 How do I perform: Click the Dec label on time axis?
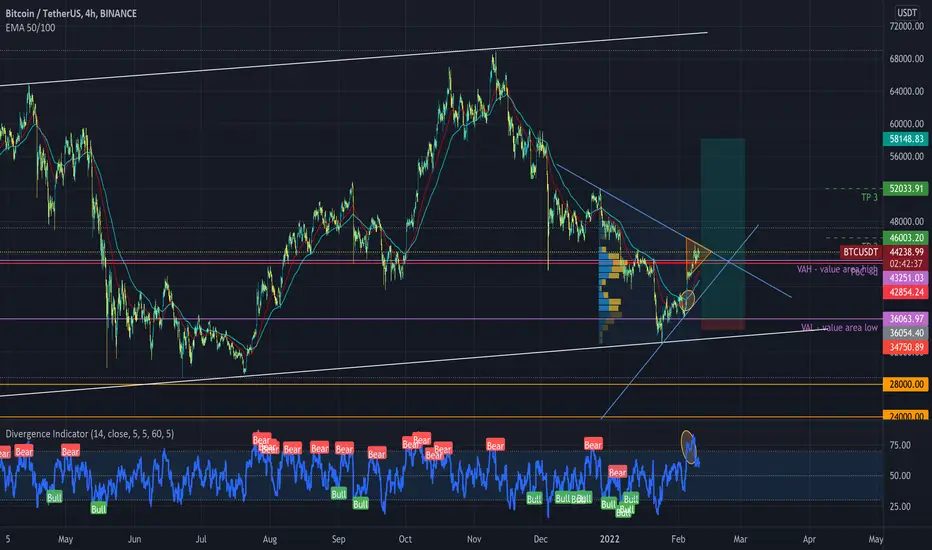[540, 539]
